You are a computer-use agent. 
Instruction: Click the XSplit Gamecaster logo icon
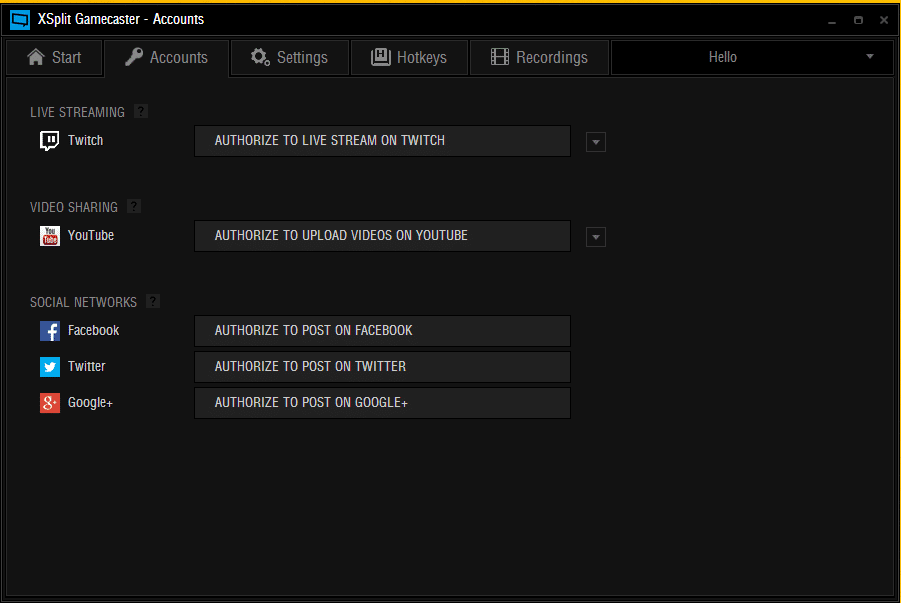click(x=20, y=20)
